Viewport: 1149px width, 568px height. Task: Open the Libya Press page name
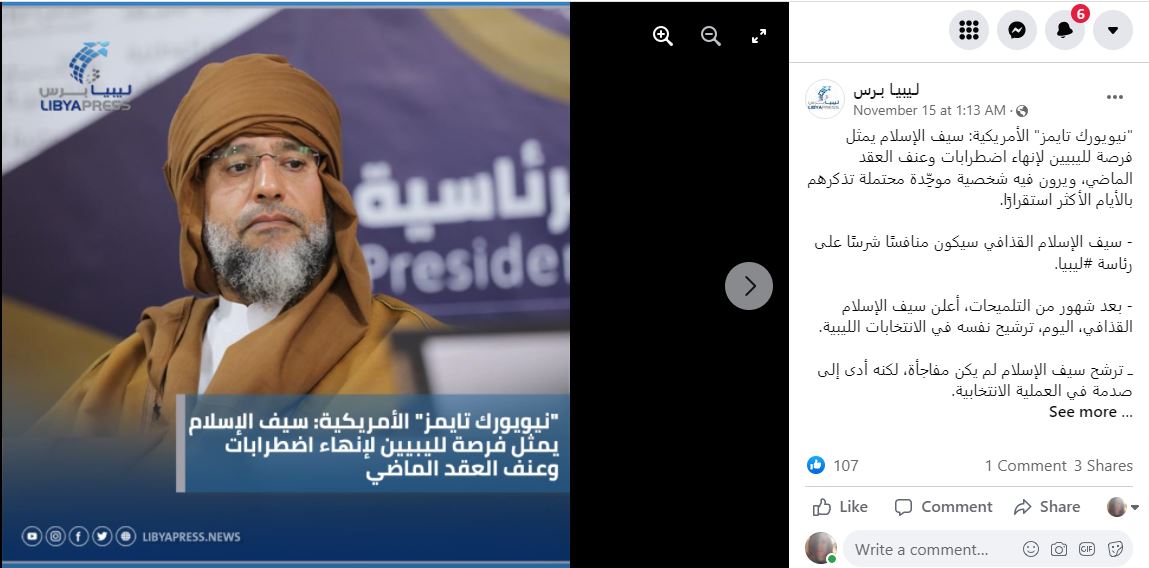886,89
